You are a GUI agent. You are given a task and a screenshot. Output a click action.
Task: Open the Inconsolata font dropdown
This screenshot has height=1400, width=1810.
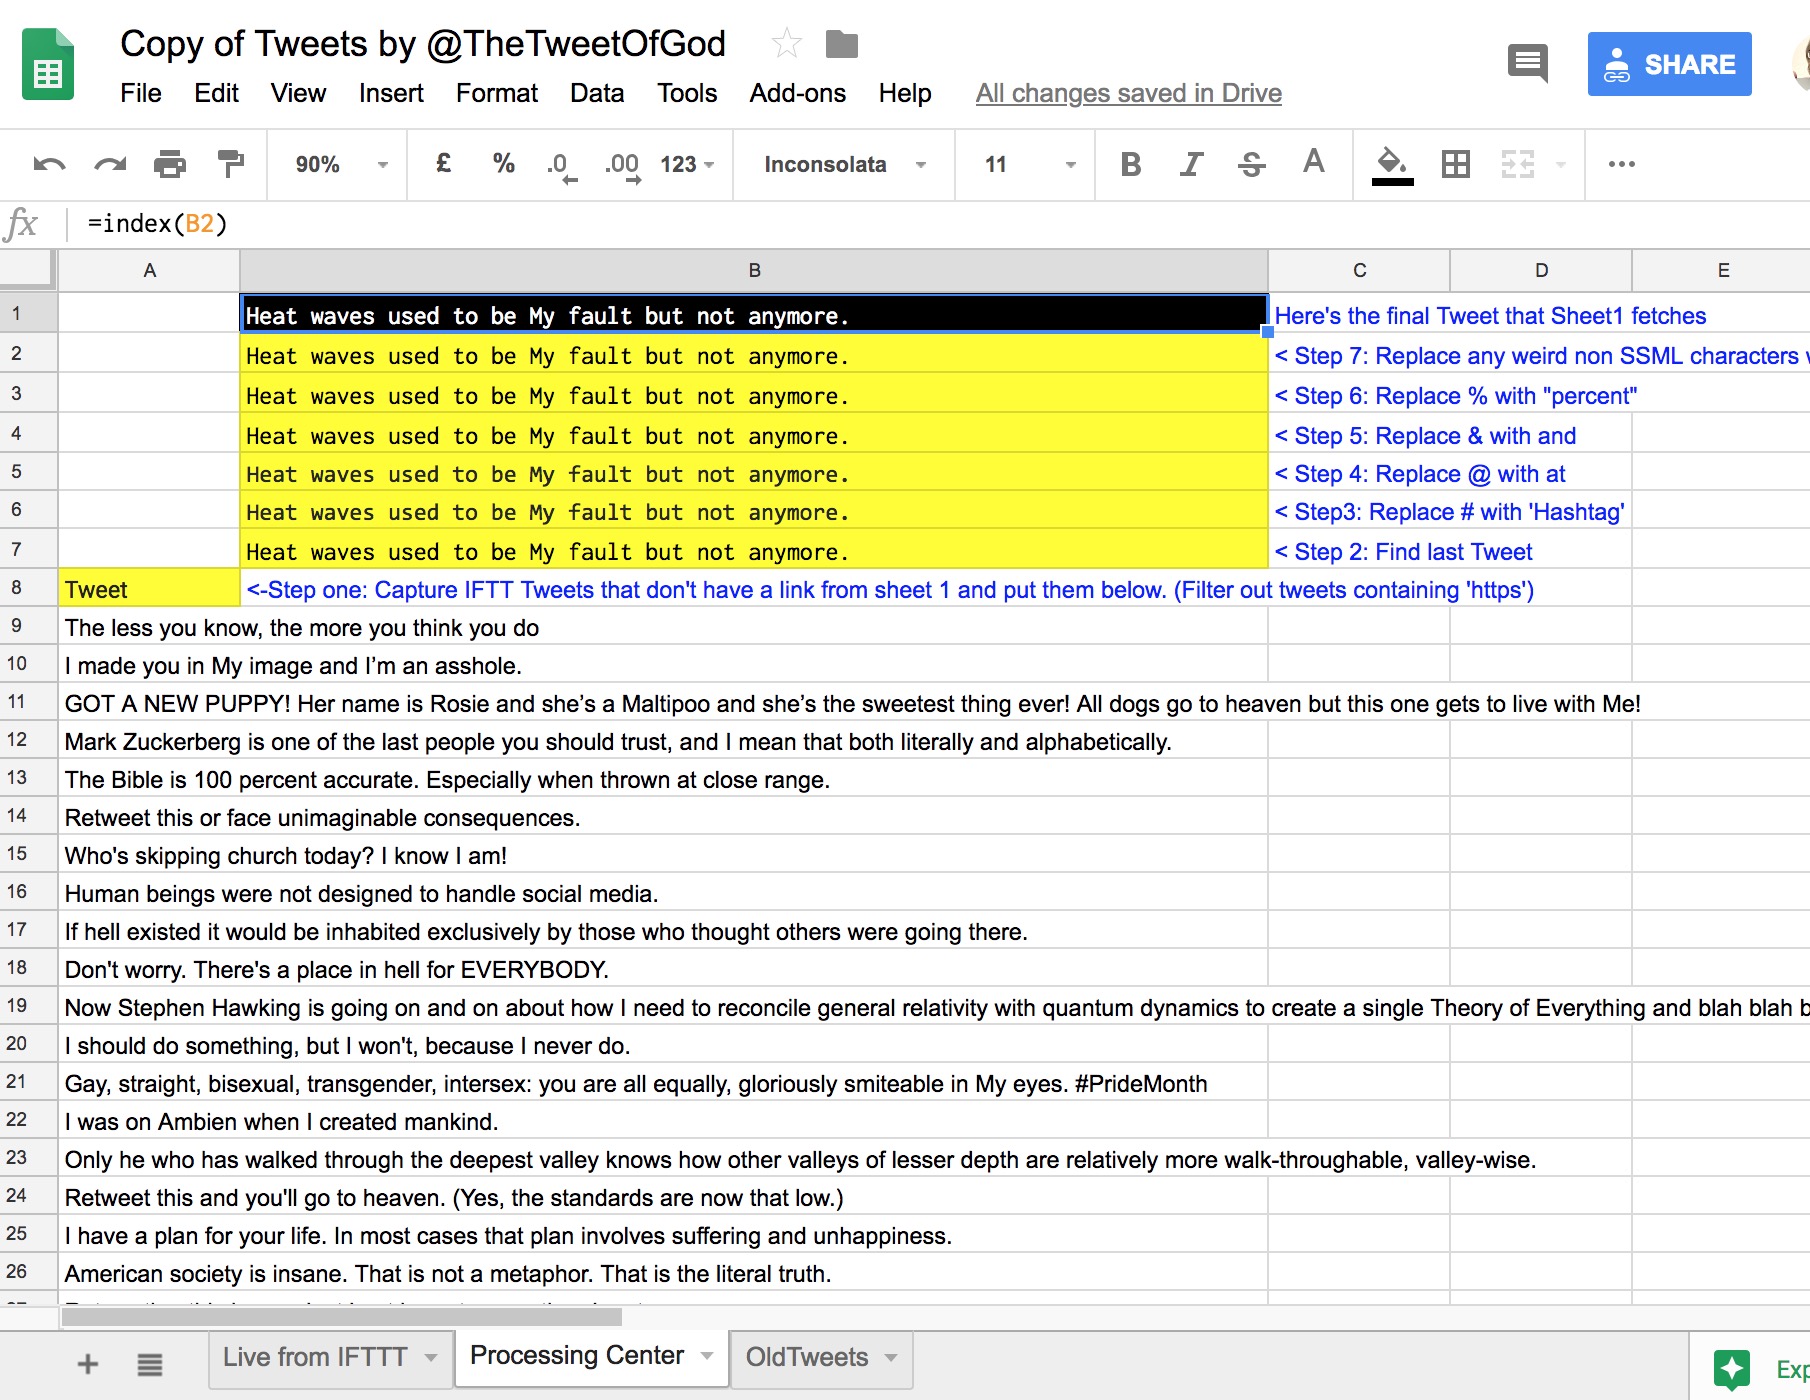845,164
